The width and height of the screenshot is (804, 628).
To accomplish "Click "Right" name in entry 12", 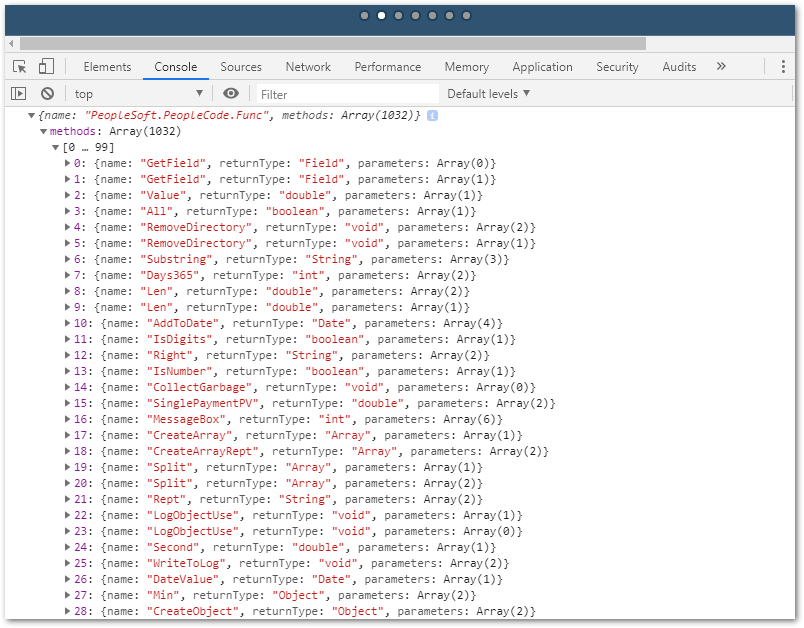I will point(170,355).
